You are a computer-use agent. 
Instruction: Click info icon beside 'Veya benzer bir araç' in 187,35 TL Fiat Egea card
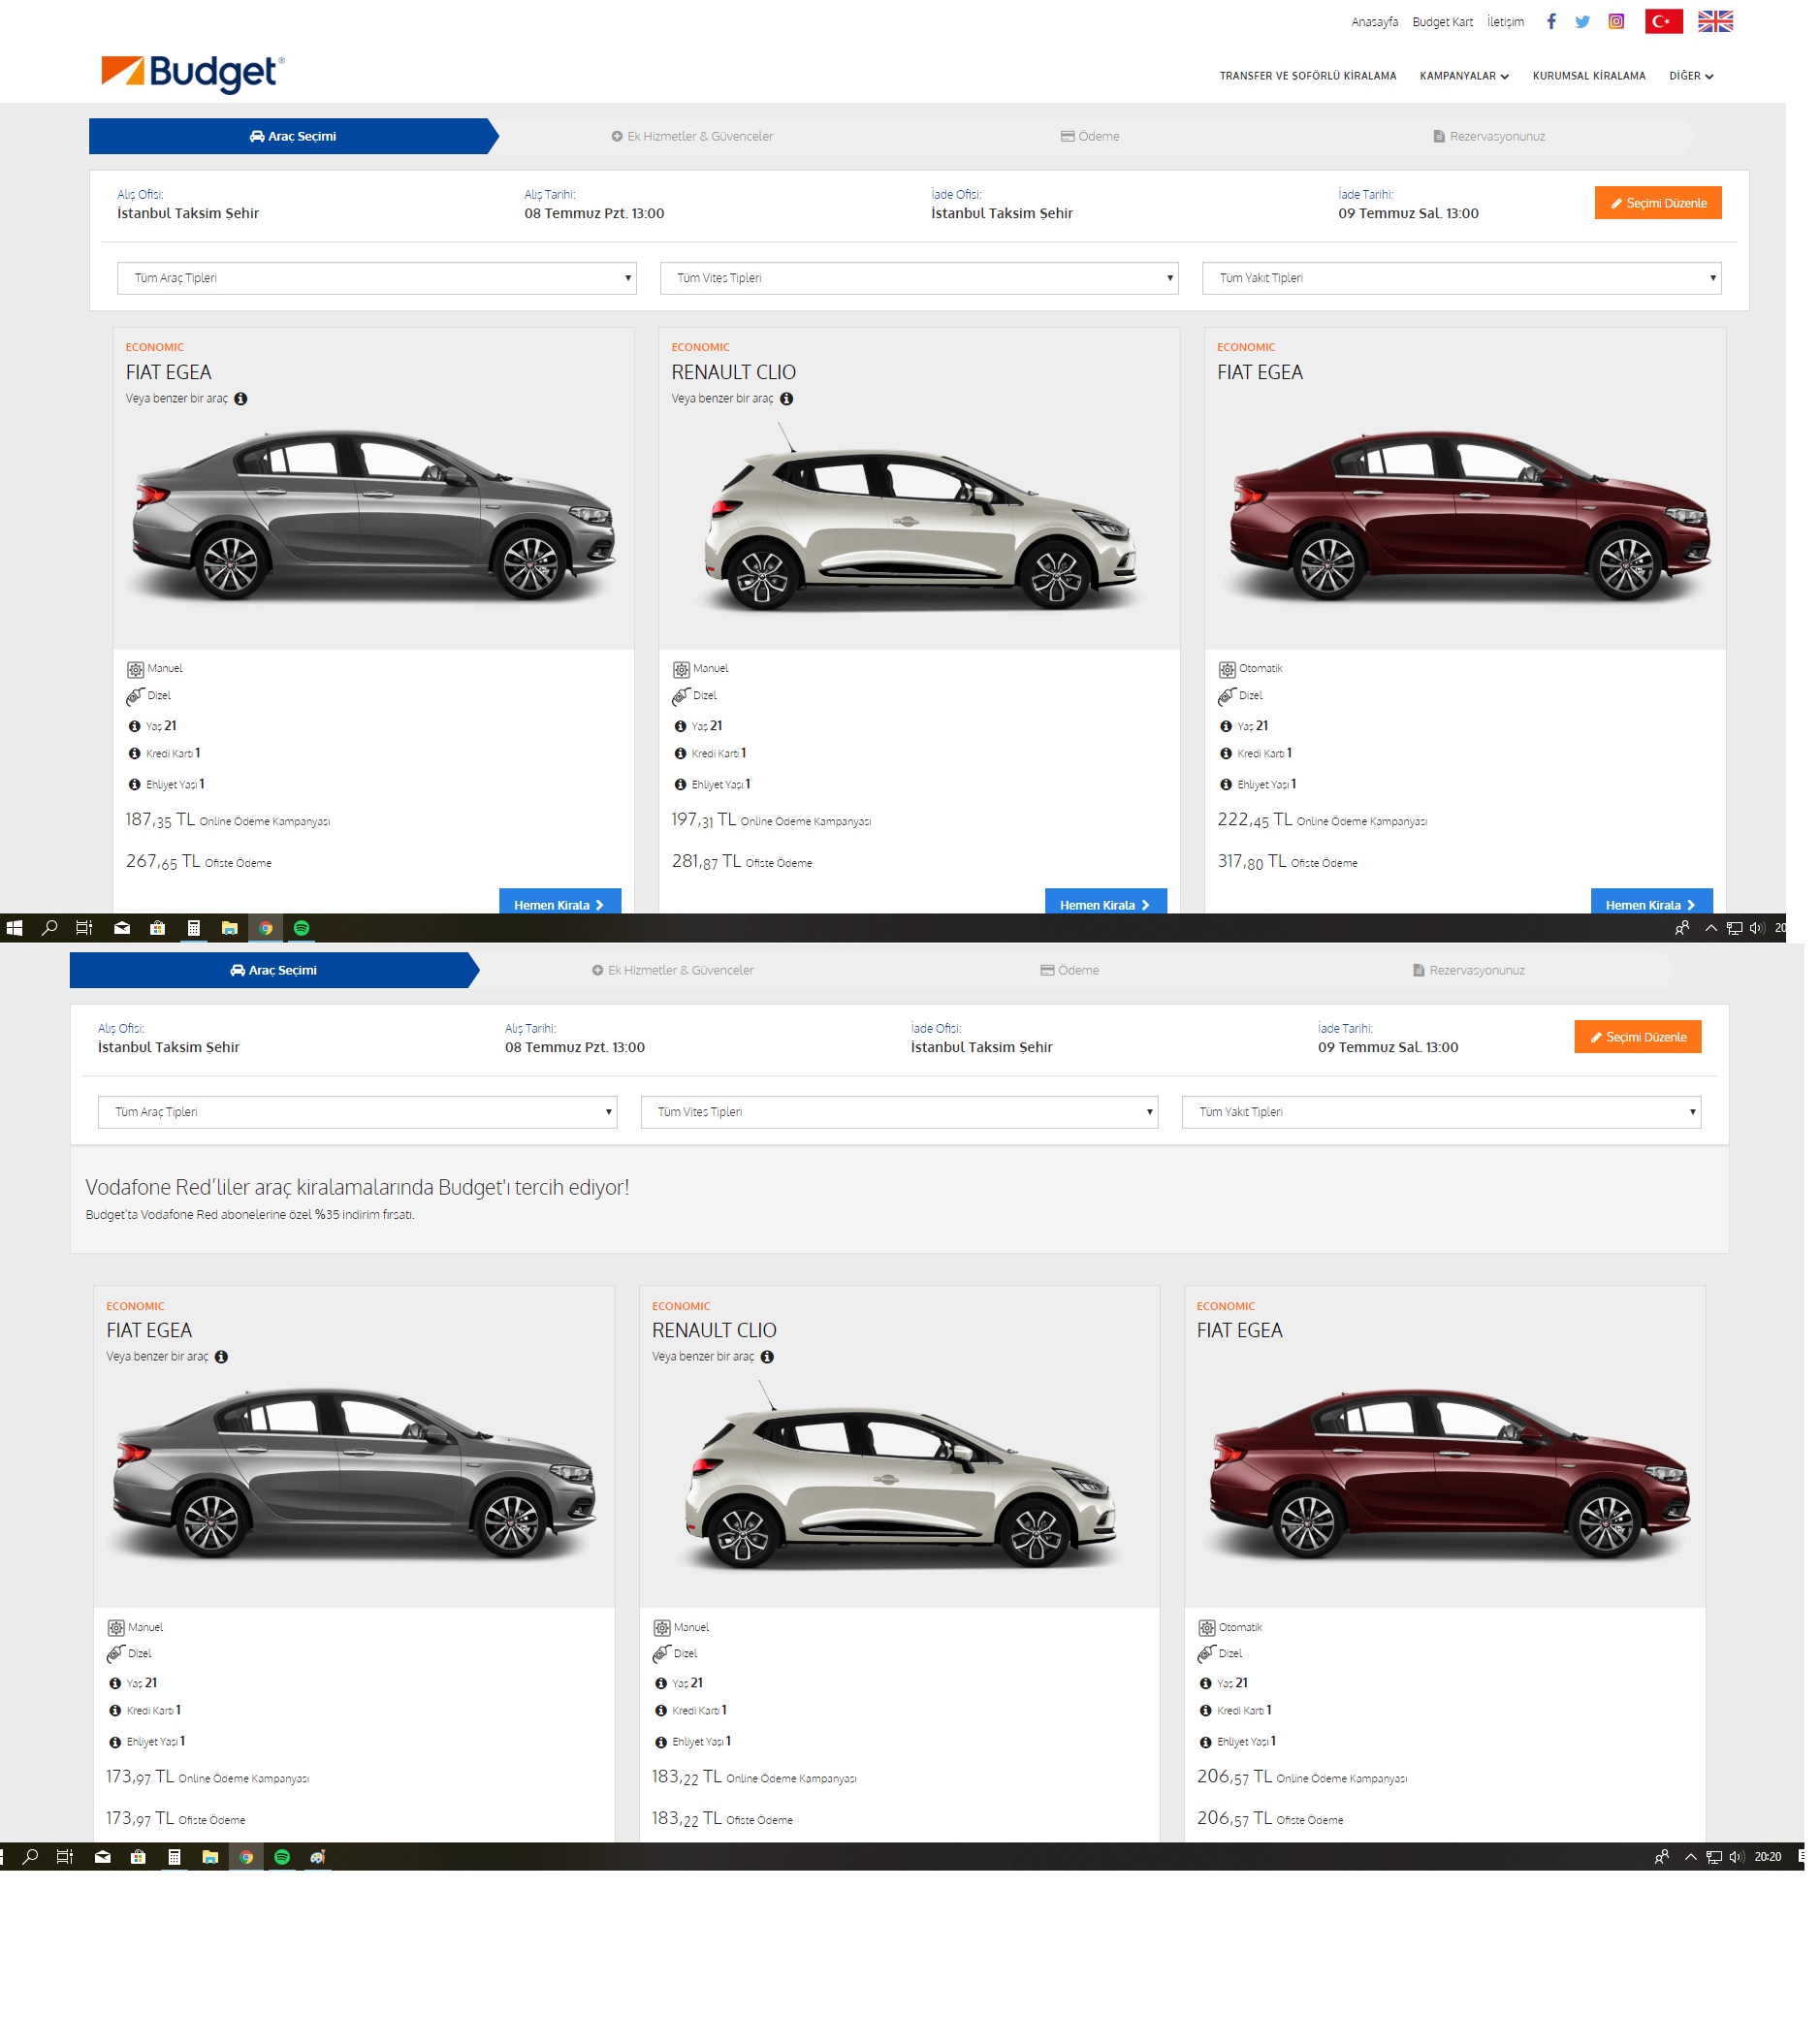tap(241, 398)
